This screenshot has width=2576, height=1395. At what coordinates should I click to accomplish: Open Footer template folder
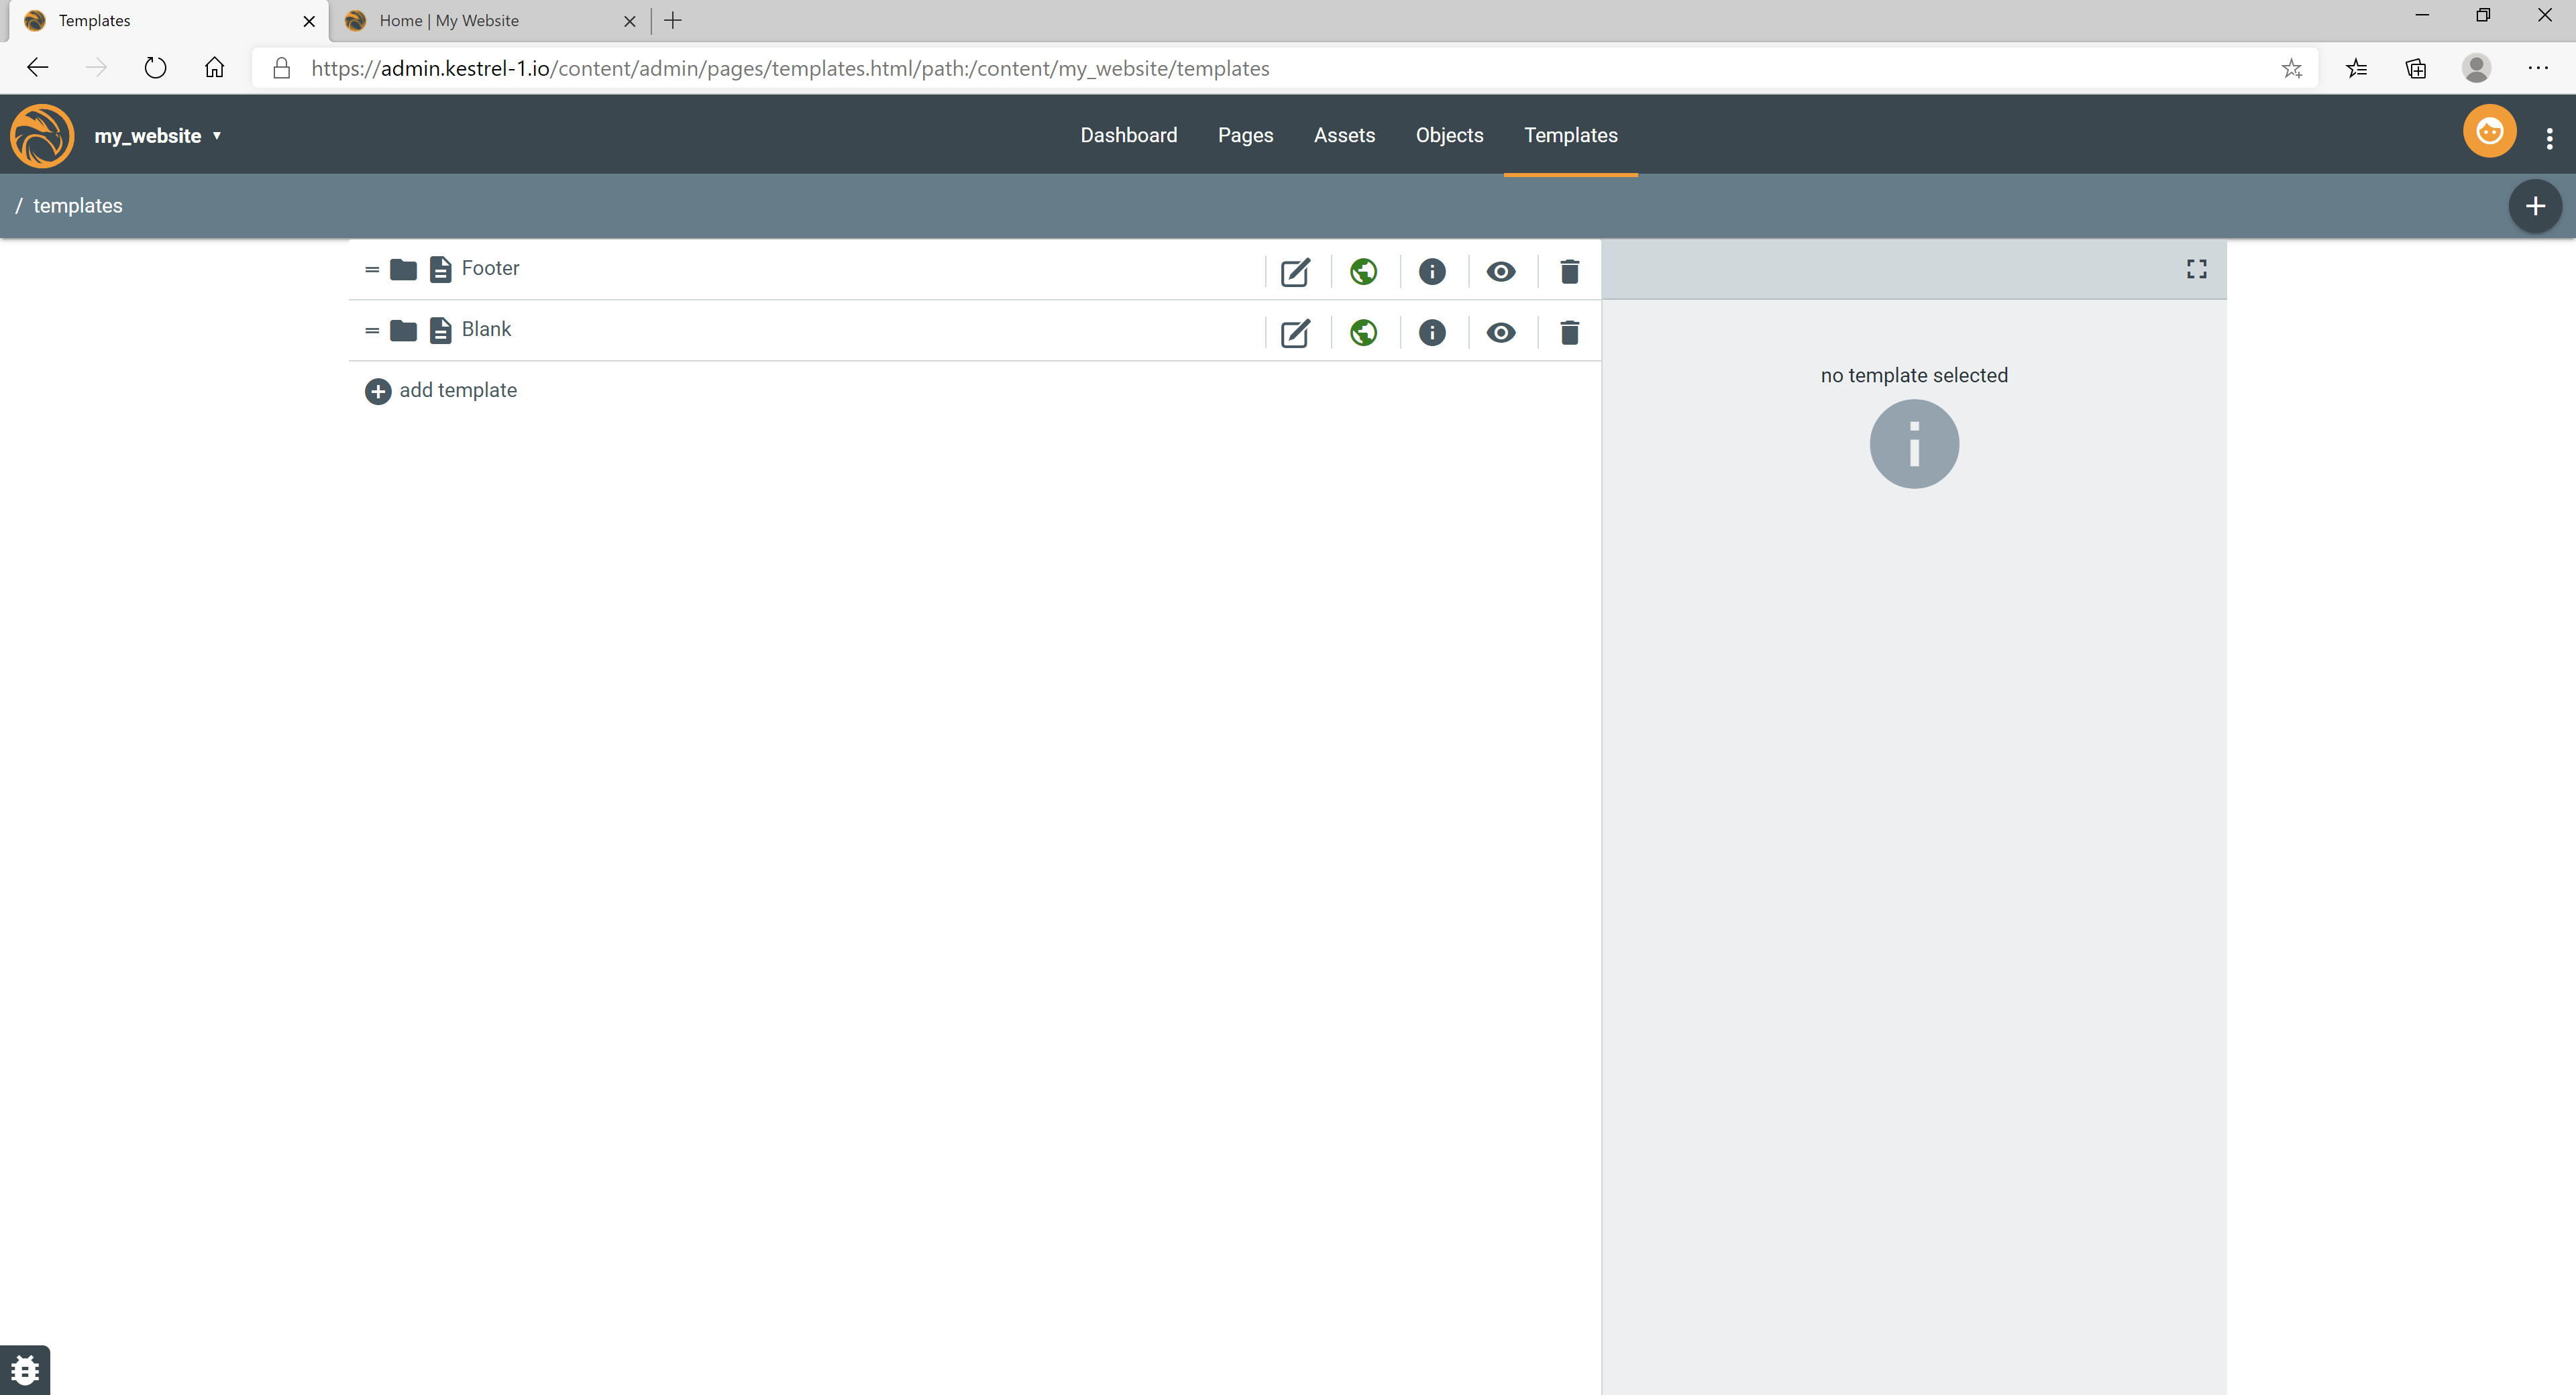coord(403,269)
